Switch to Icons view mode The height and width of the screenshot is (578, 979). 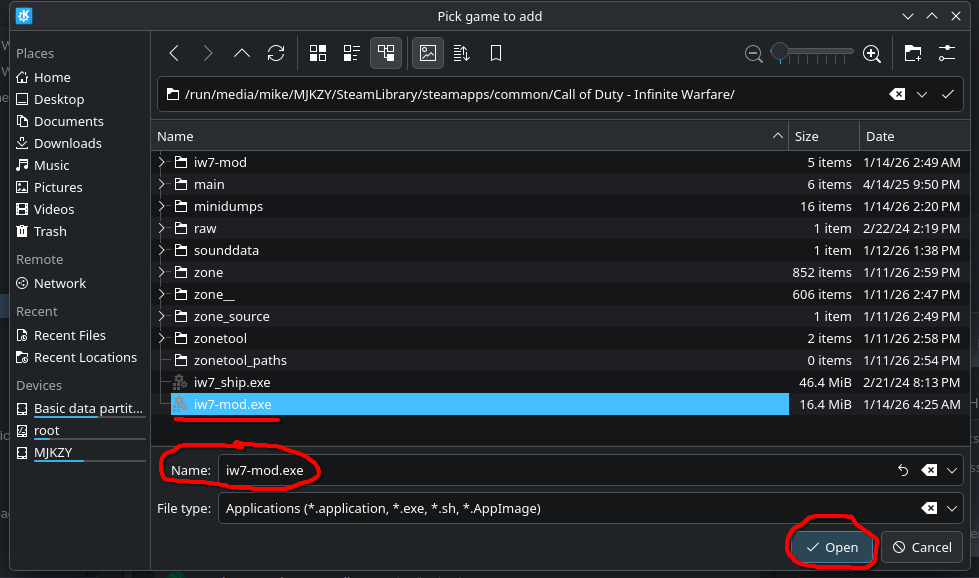point(318,53)
